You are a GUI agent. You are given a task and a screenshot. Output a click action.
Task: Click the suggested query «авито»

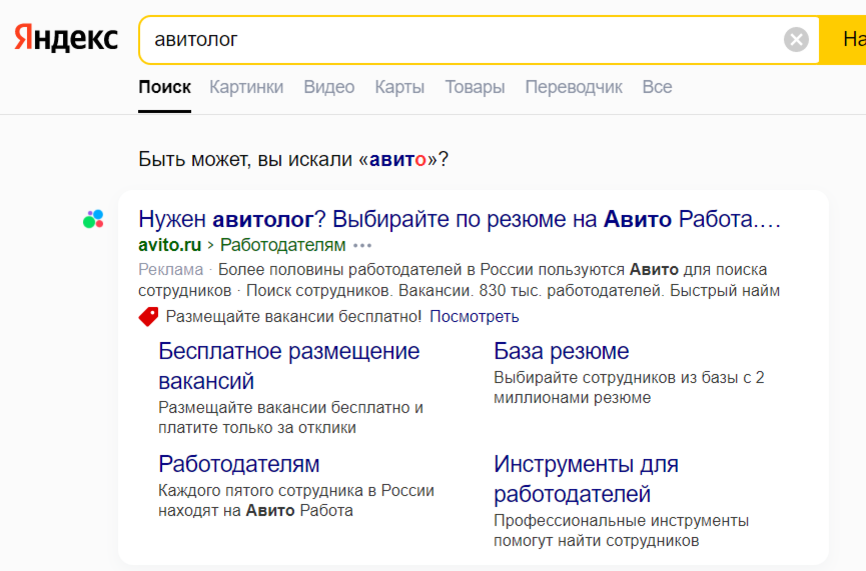click(398, 160)
